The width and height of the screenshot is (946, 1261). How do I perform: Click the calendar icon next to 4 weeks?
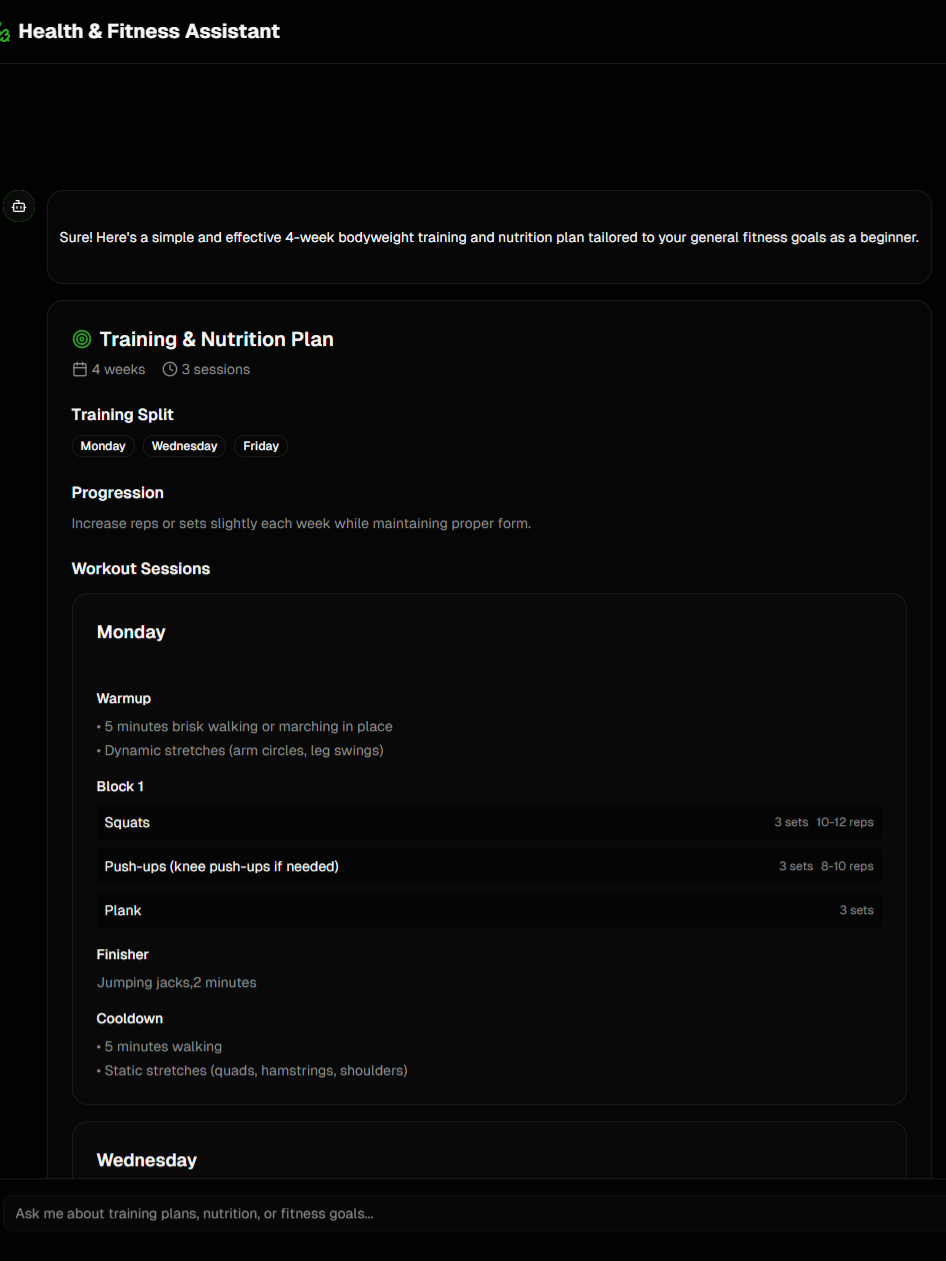click(80, 369)
